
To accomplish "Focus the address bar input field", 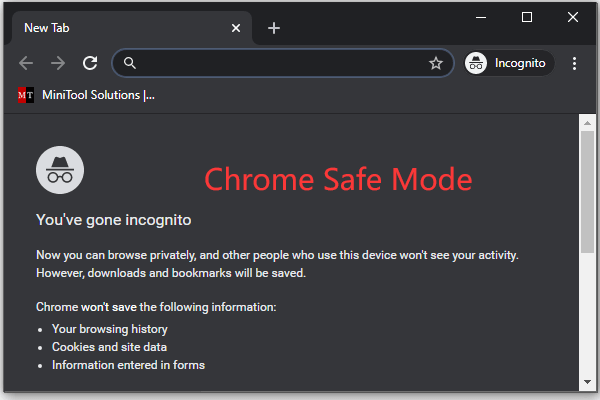I will pyautogui.click(x=282, y=63).
